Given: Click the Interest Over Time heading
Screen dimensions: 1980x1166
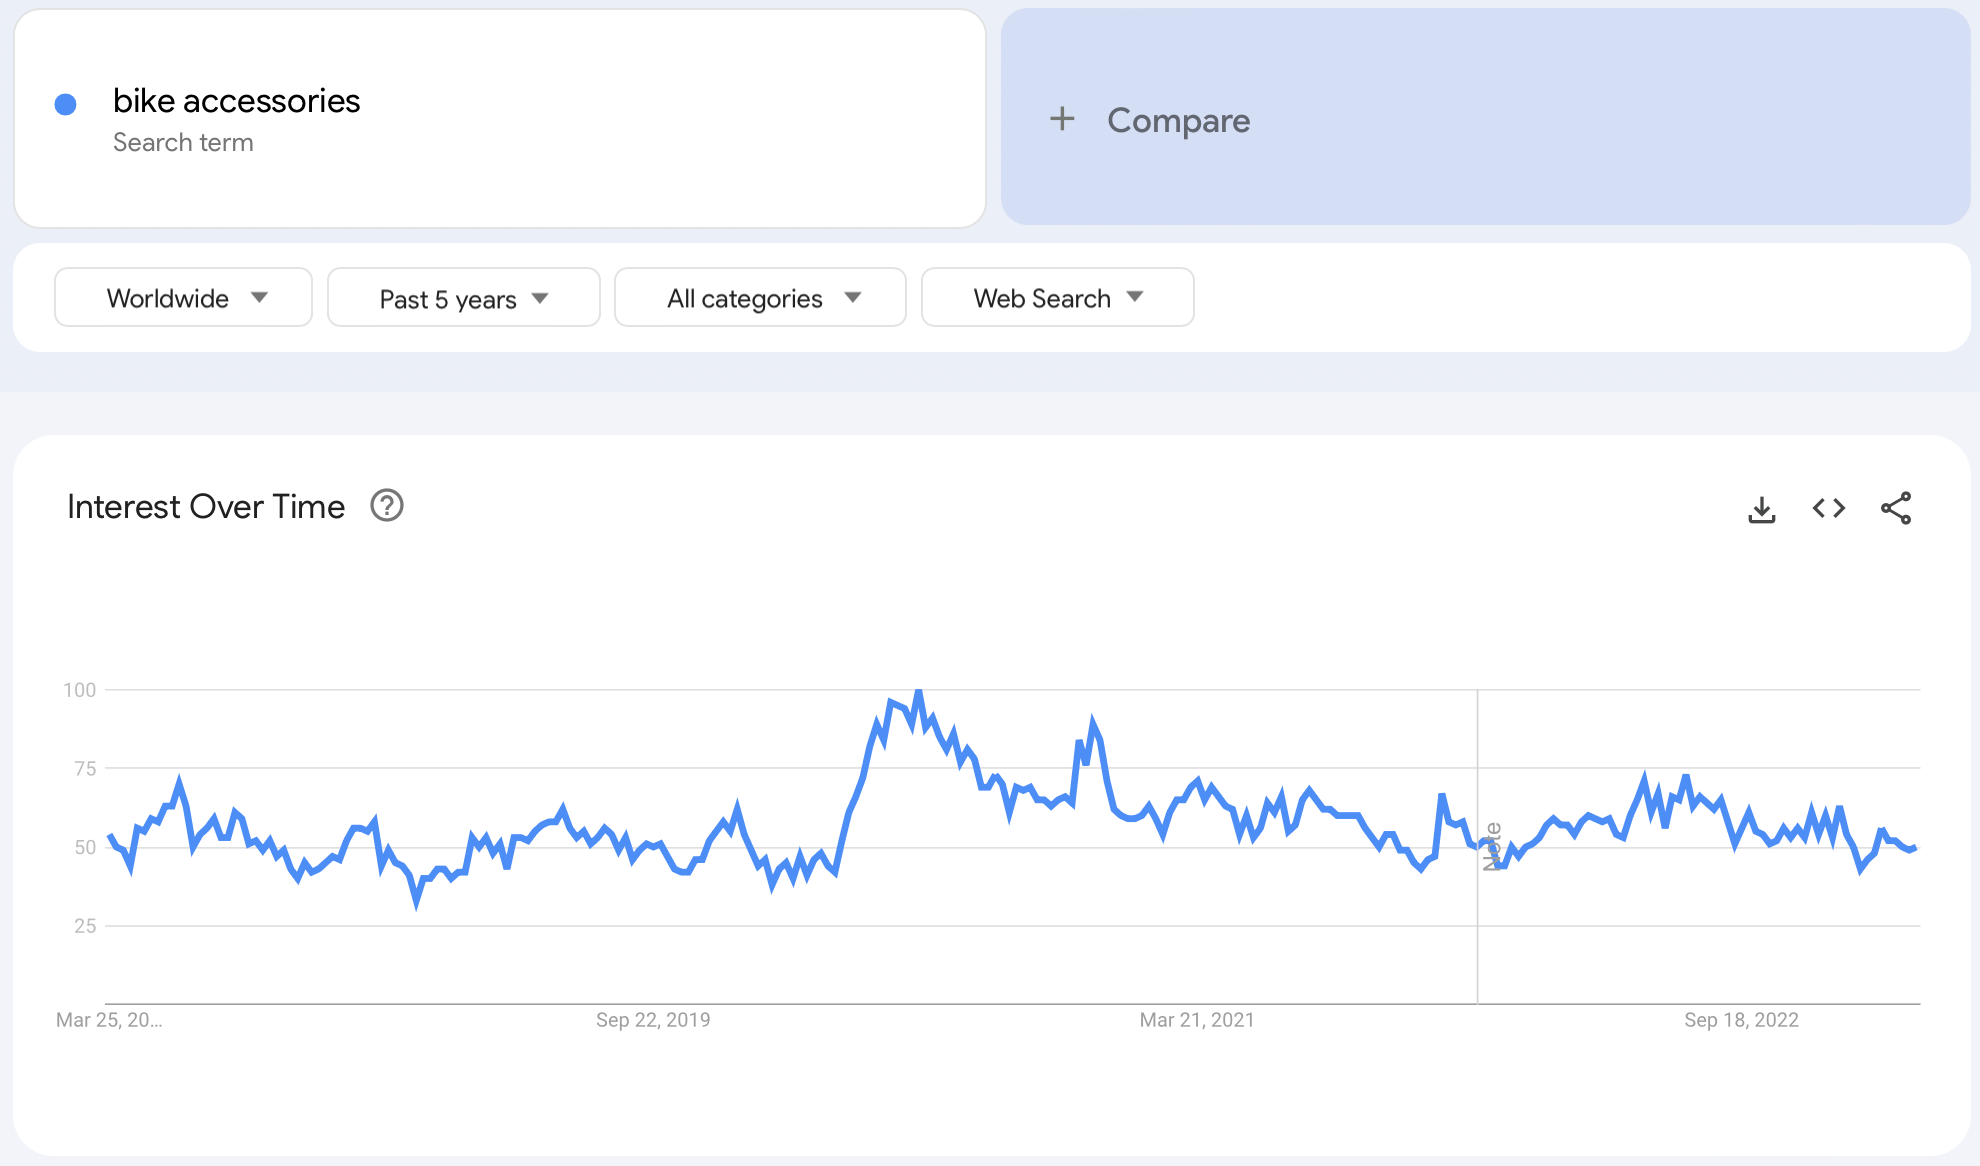Looking at the screenshot, I should coord(206,507).
